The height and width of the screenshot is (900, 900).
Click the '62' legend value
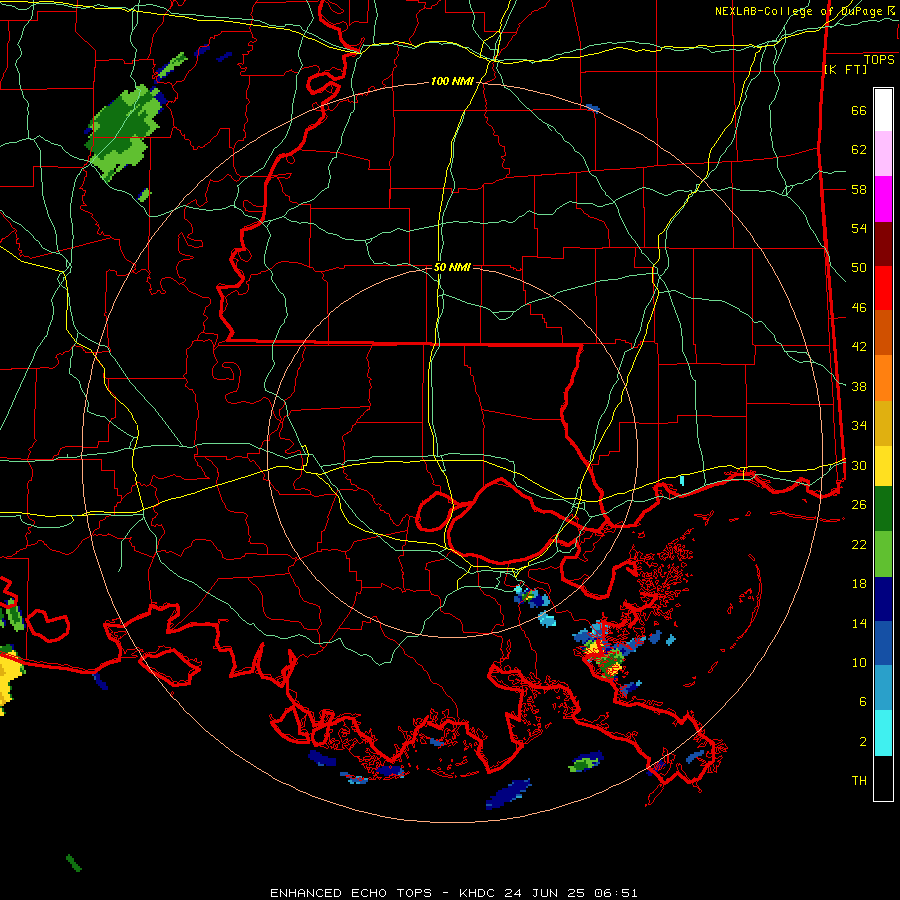(x=859, y=149)
